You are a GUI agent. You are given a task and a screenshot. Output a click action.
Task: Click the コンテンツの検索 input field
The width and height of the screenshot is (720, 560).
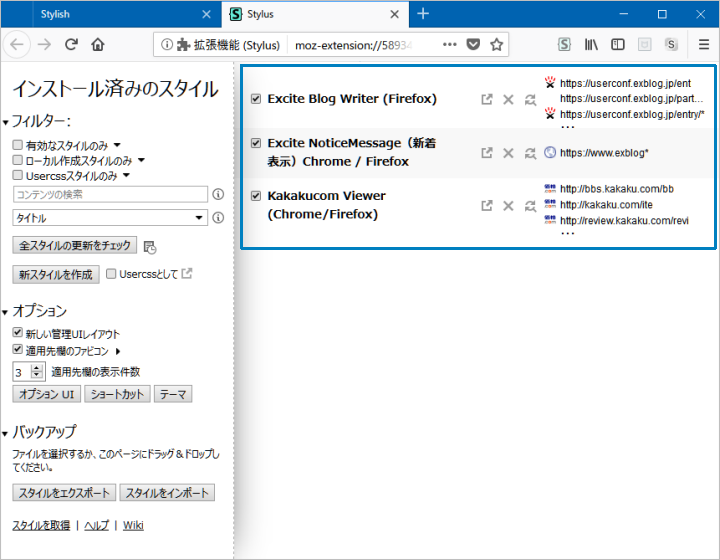point(110,194)
